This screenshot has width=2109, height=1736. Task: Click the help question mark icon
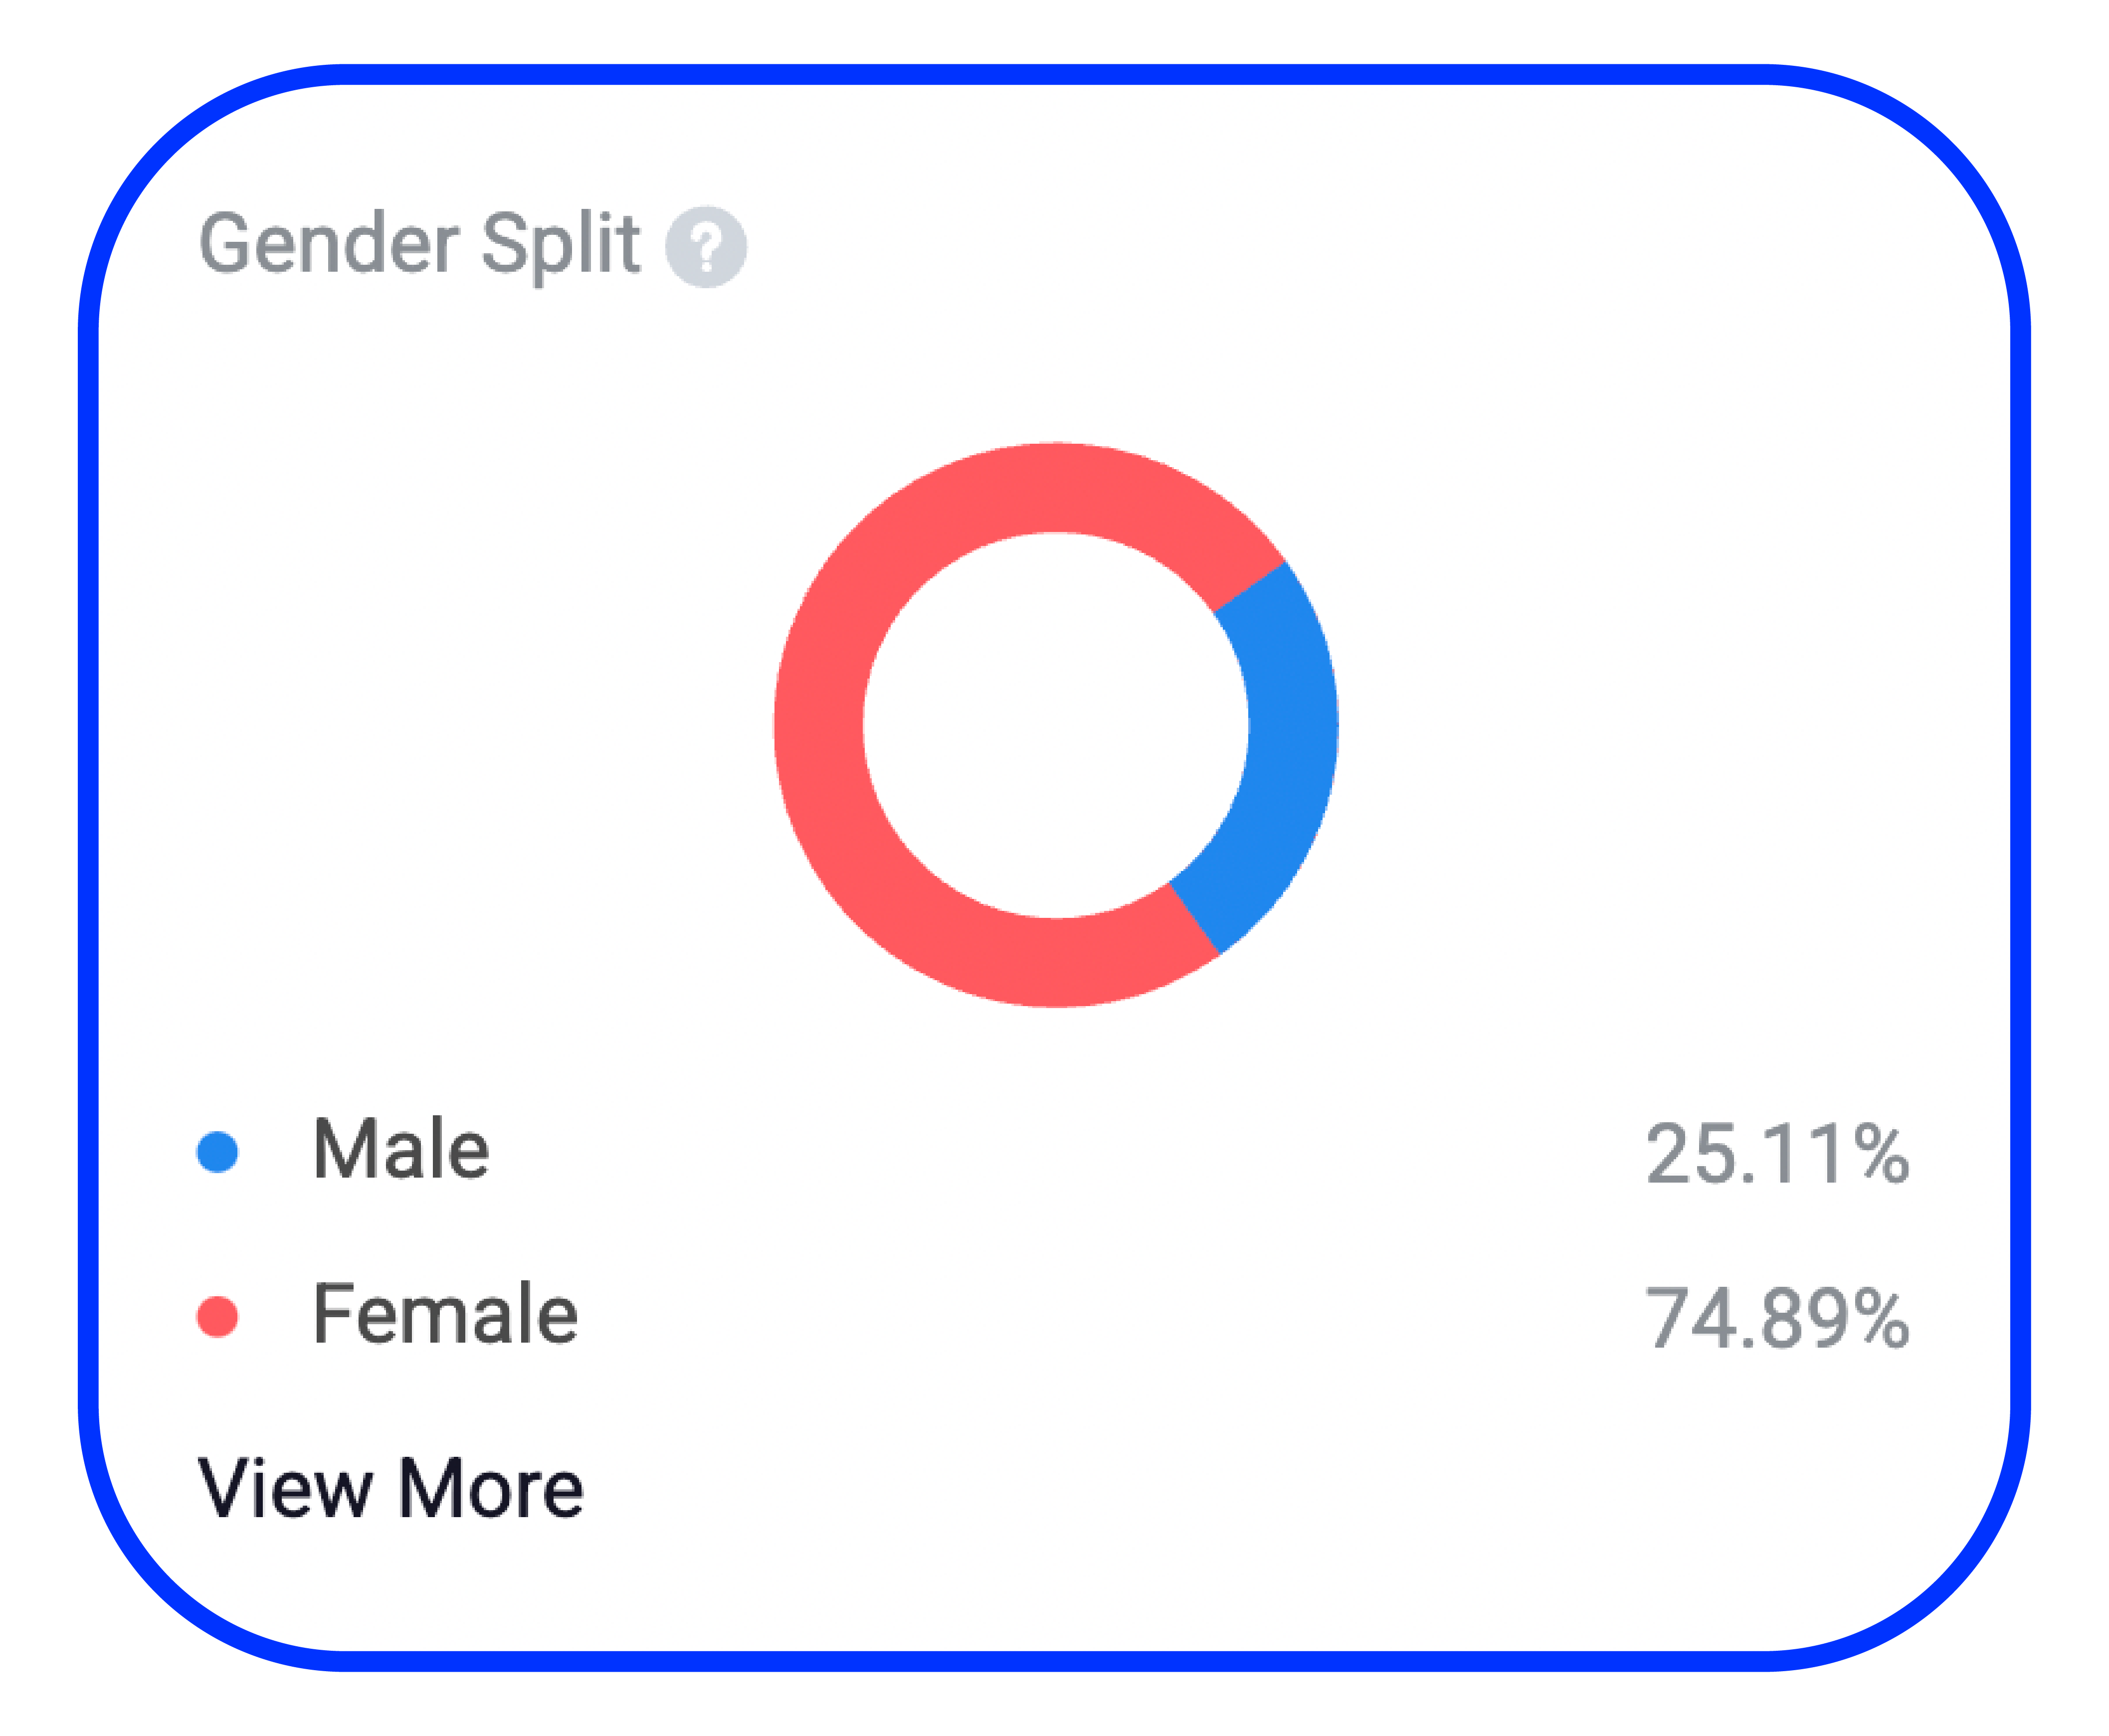(706, 247)
